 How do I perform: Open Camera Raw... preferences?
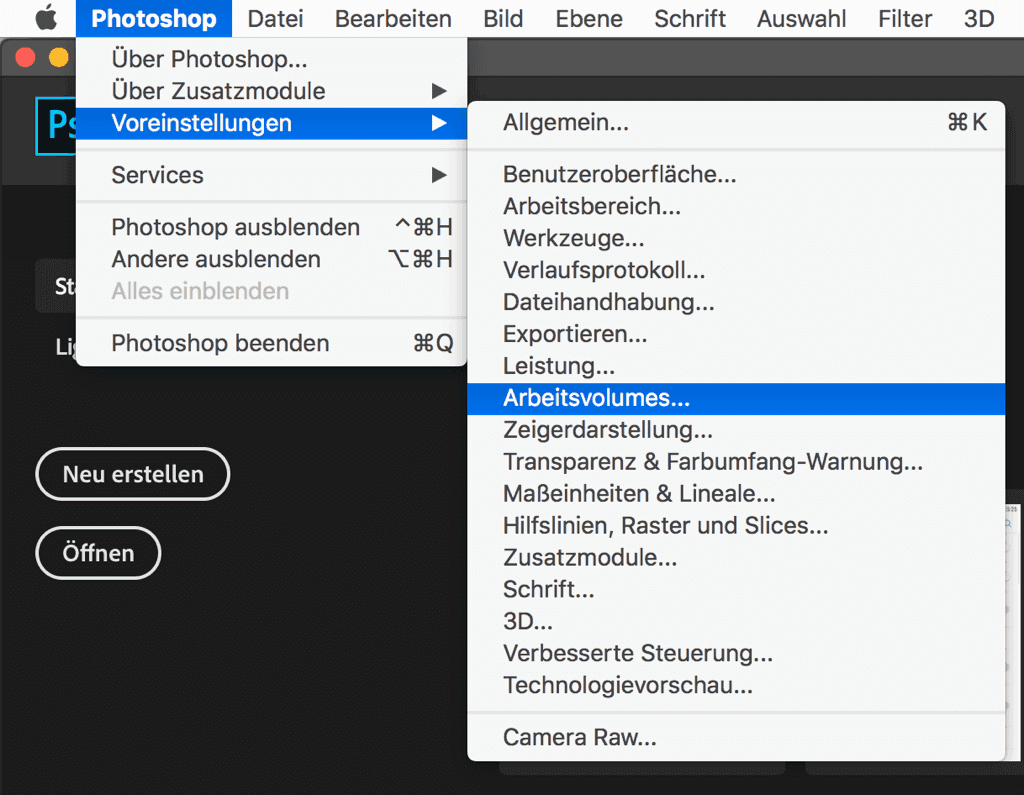[736, 738]
